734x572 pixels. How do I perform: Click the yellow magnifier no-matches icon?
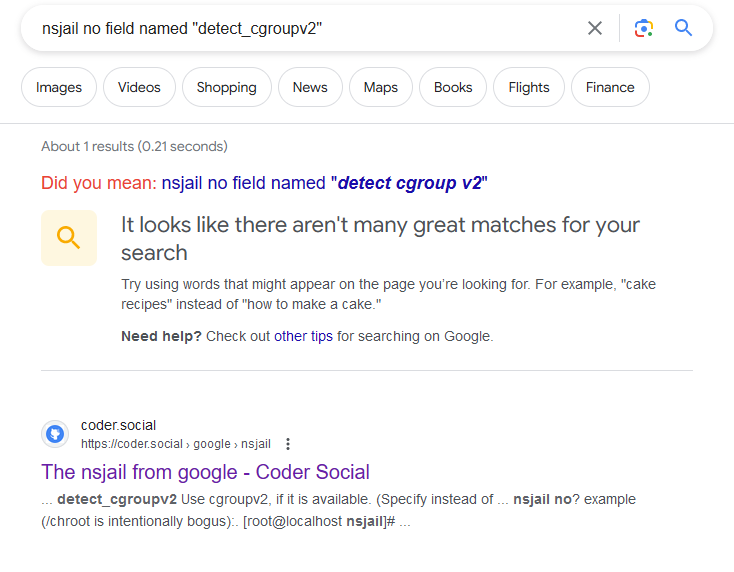click(x=69, y=238)
